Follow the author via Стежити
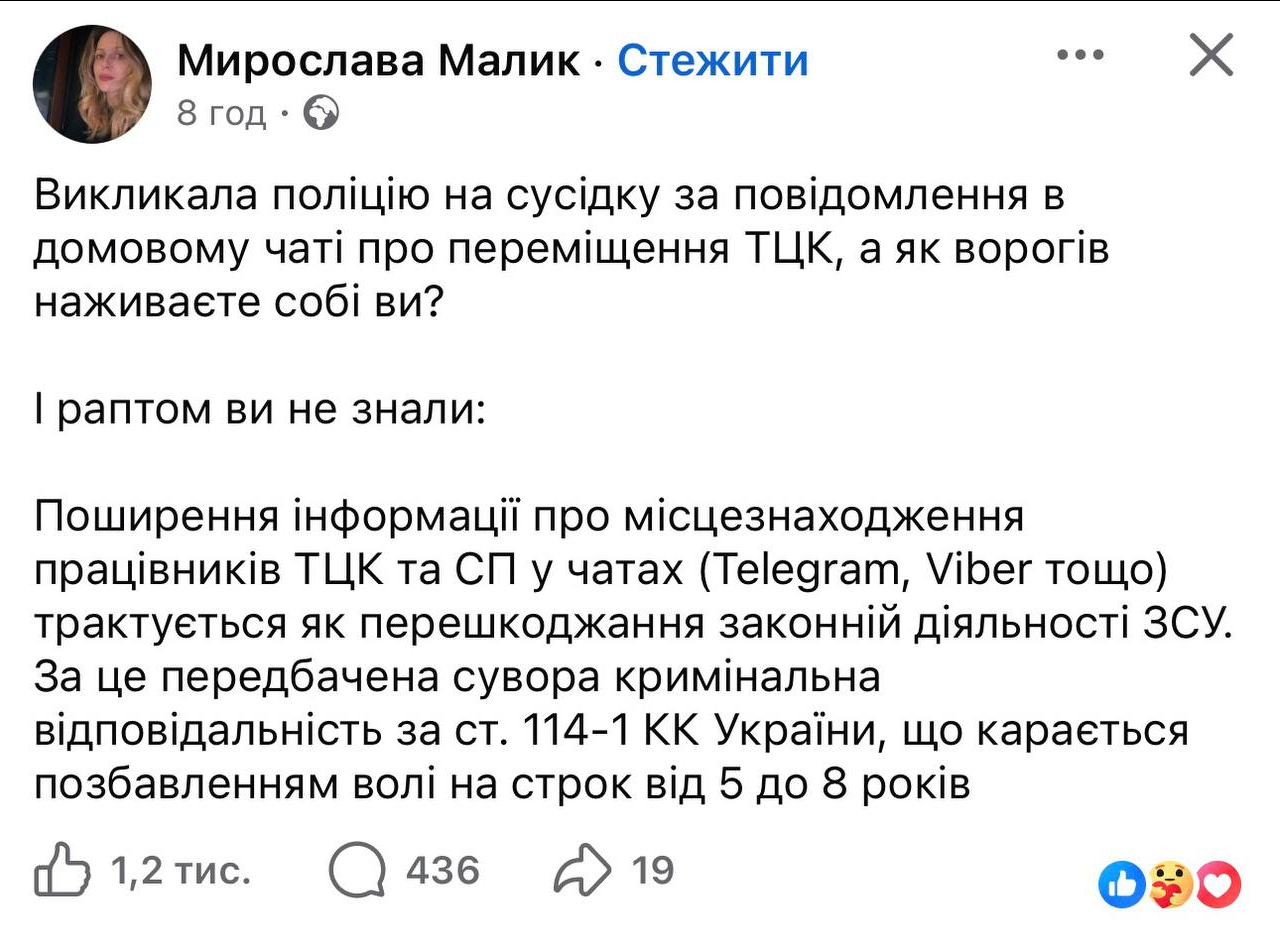Viewport: 1280px width, 950px height. click(712, 61)
